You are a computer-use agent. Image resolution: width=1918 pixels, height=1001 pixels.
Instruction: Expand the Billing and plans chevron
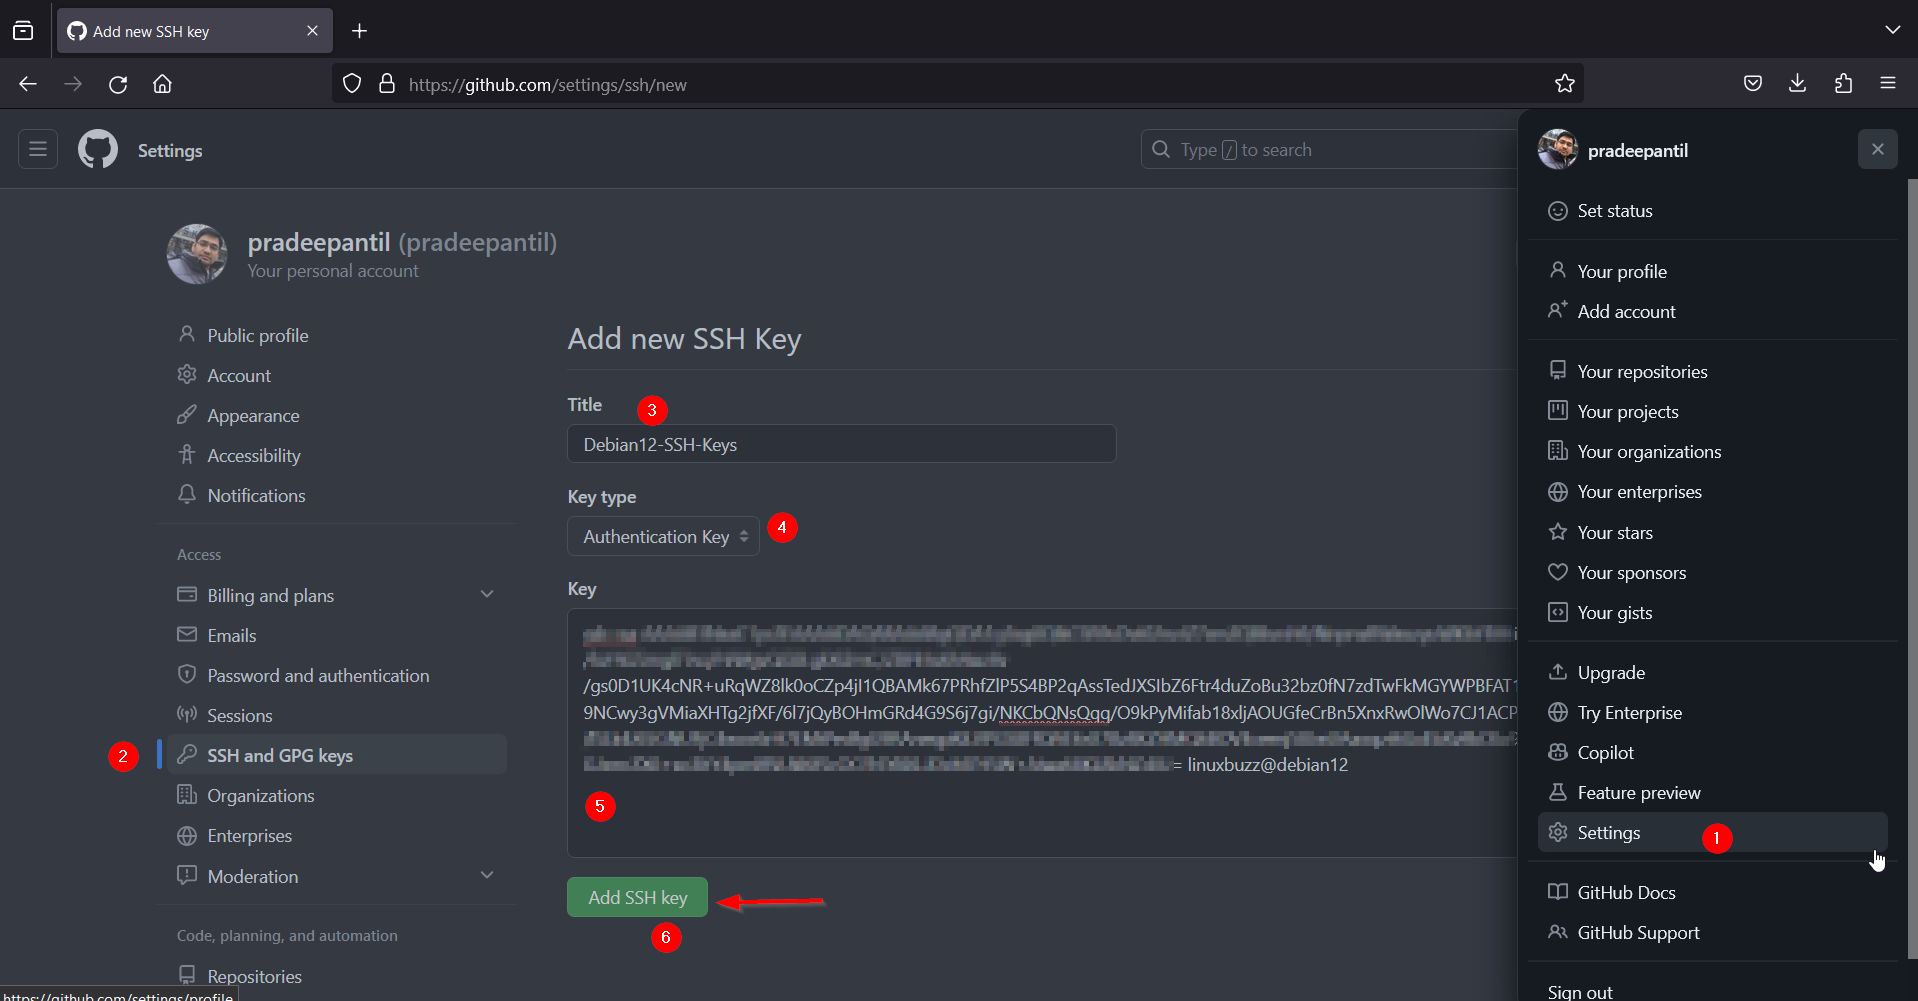click(x=487, y=594)
